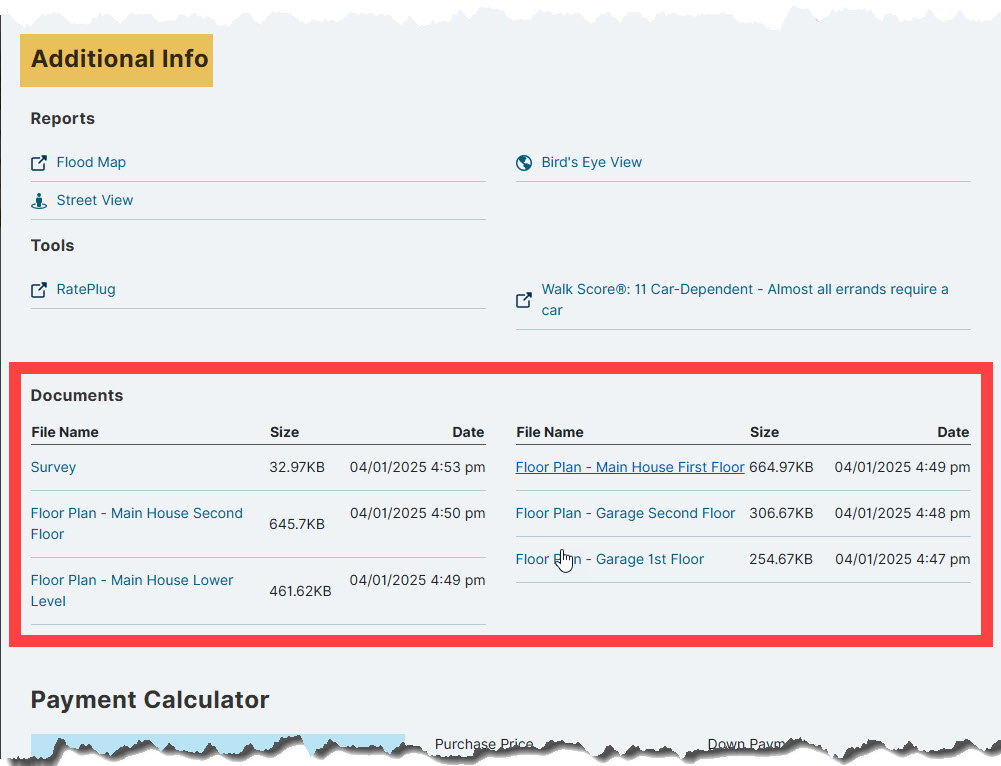Open Floor Plan - Garage 1st Floor
The width and height of the screenshot is (1001, 766).
pos(610,559)
